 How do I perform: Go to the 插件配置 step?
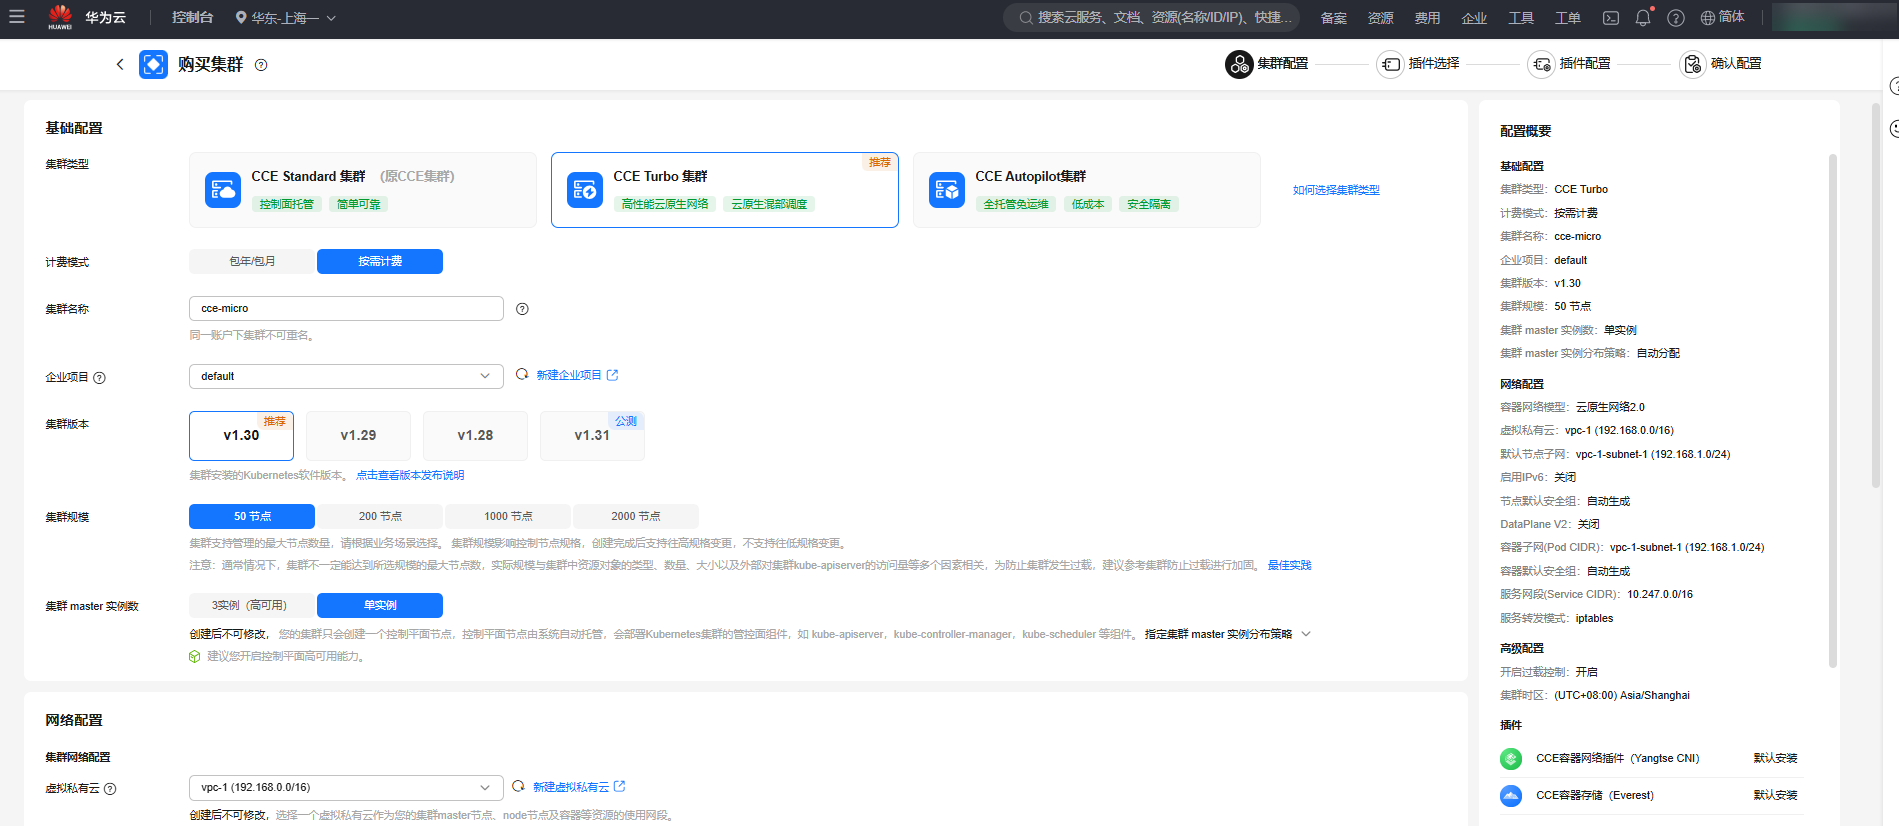point(1569,64)
